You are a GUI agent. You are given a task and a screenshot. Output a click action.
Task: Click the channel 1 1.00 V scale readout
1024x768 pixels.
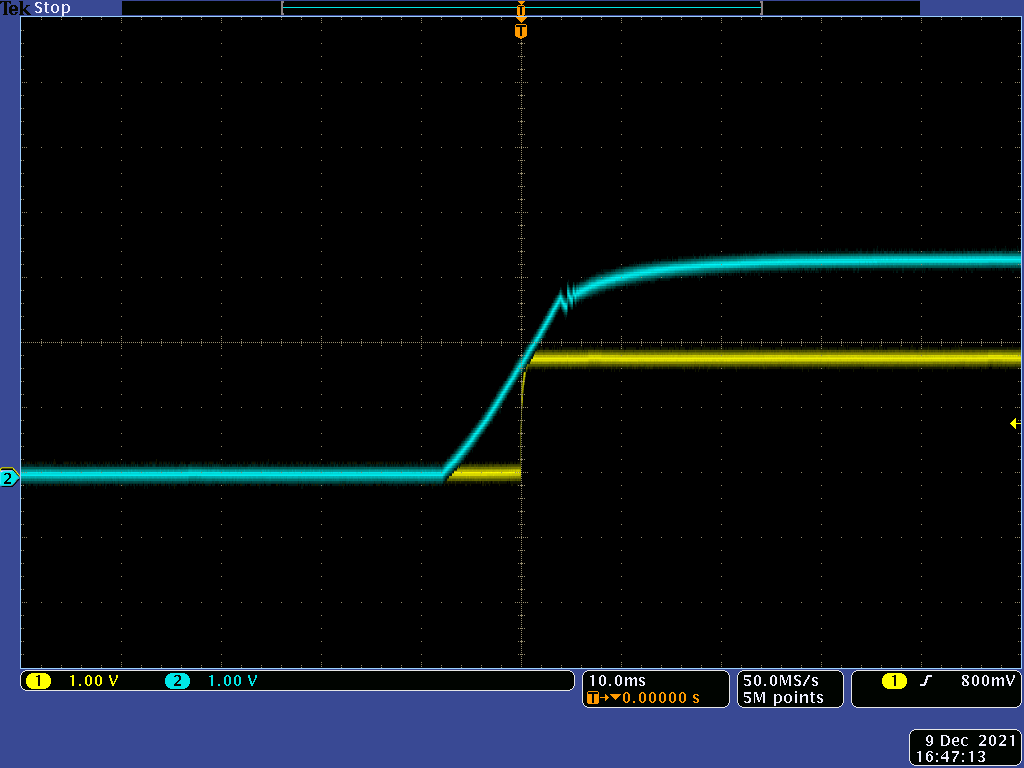tap(93, 681)
